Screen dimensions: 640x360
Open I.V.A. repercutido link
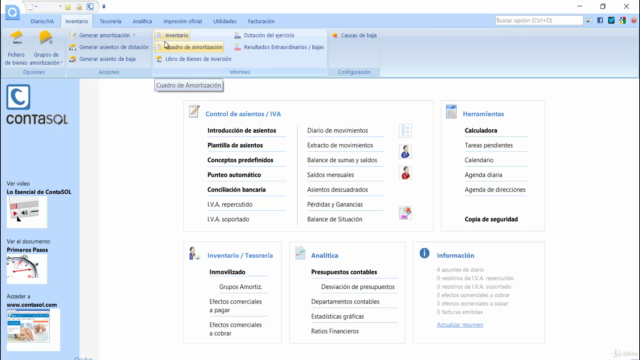click(230, 204)
